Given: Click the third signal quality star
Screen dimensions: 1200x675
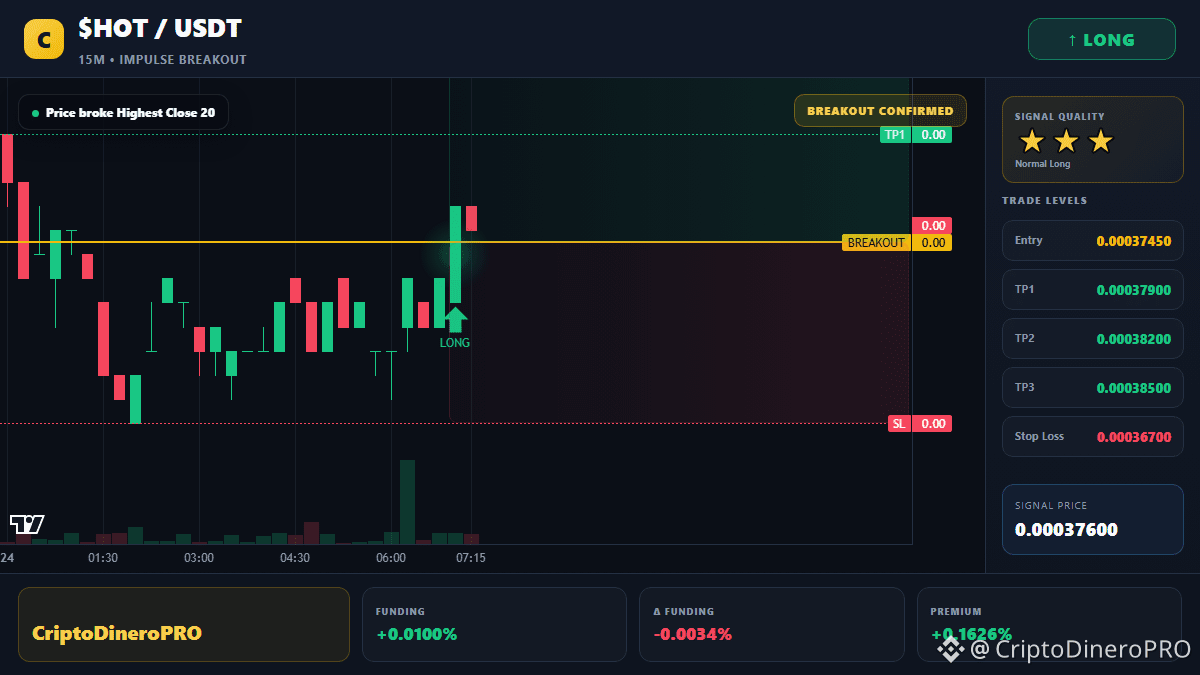Looking at the screenshot, I should tap(1100, 141).
